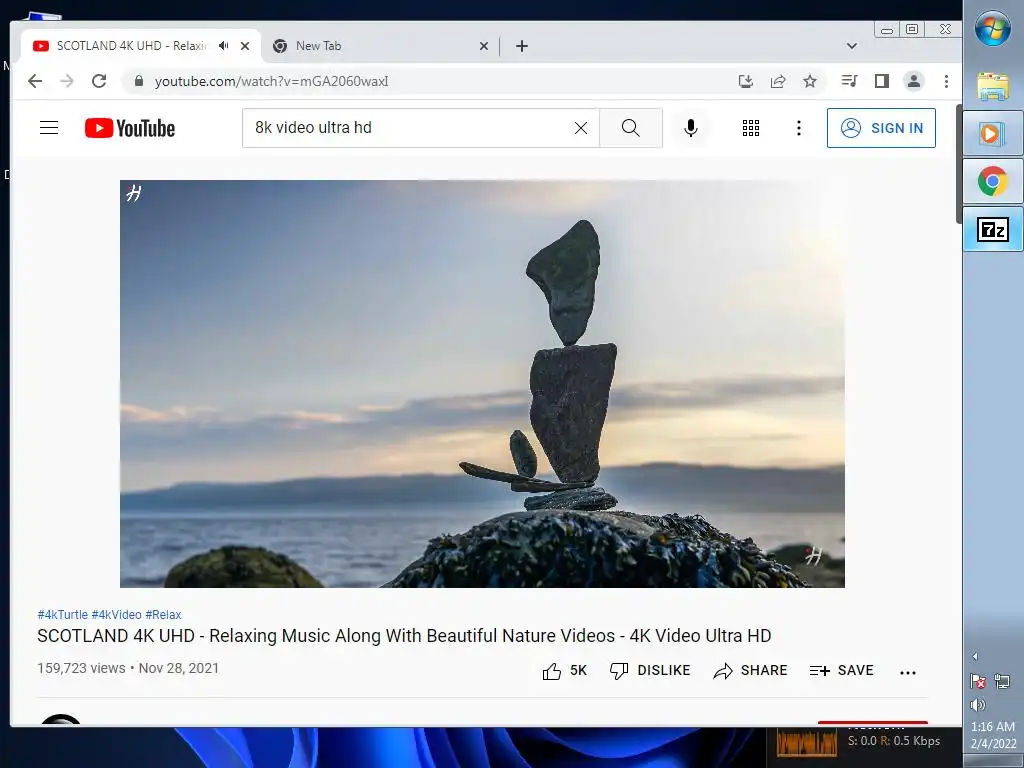Save the video to a playlist
1024x768 pixels.
842,671
